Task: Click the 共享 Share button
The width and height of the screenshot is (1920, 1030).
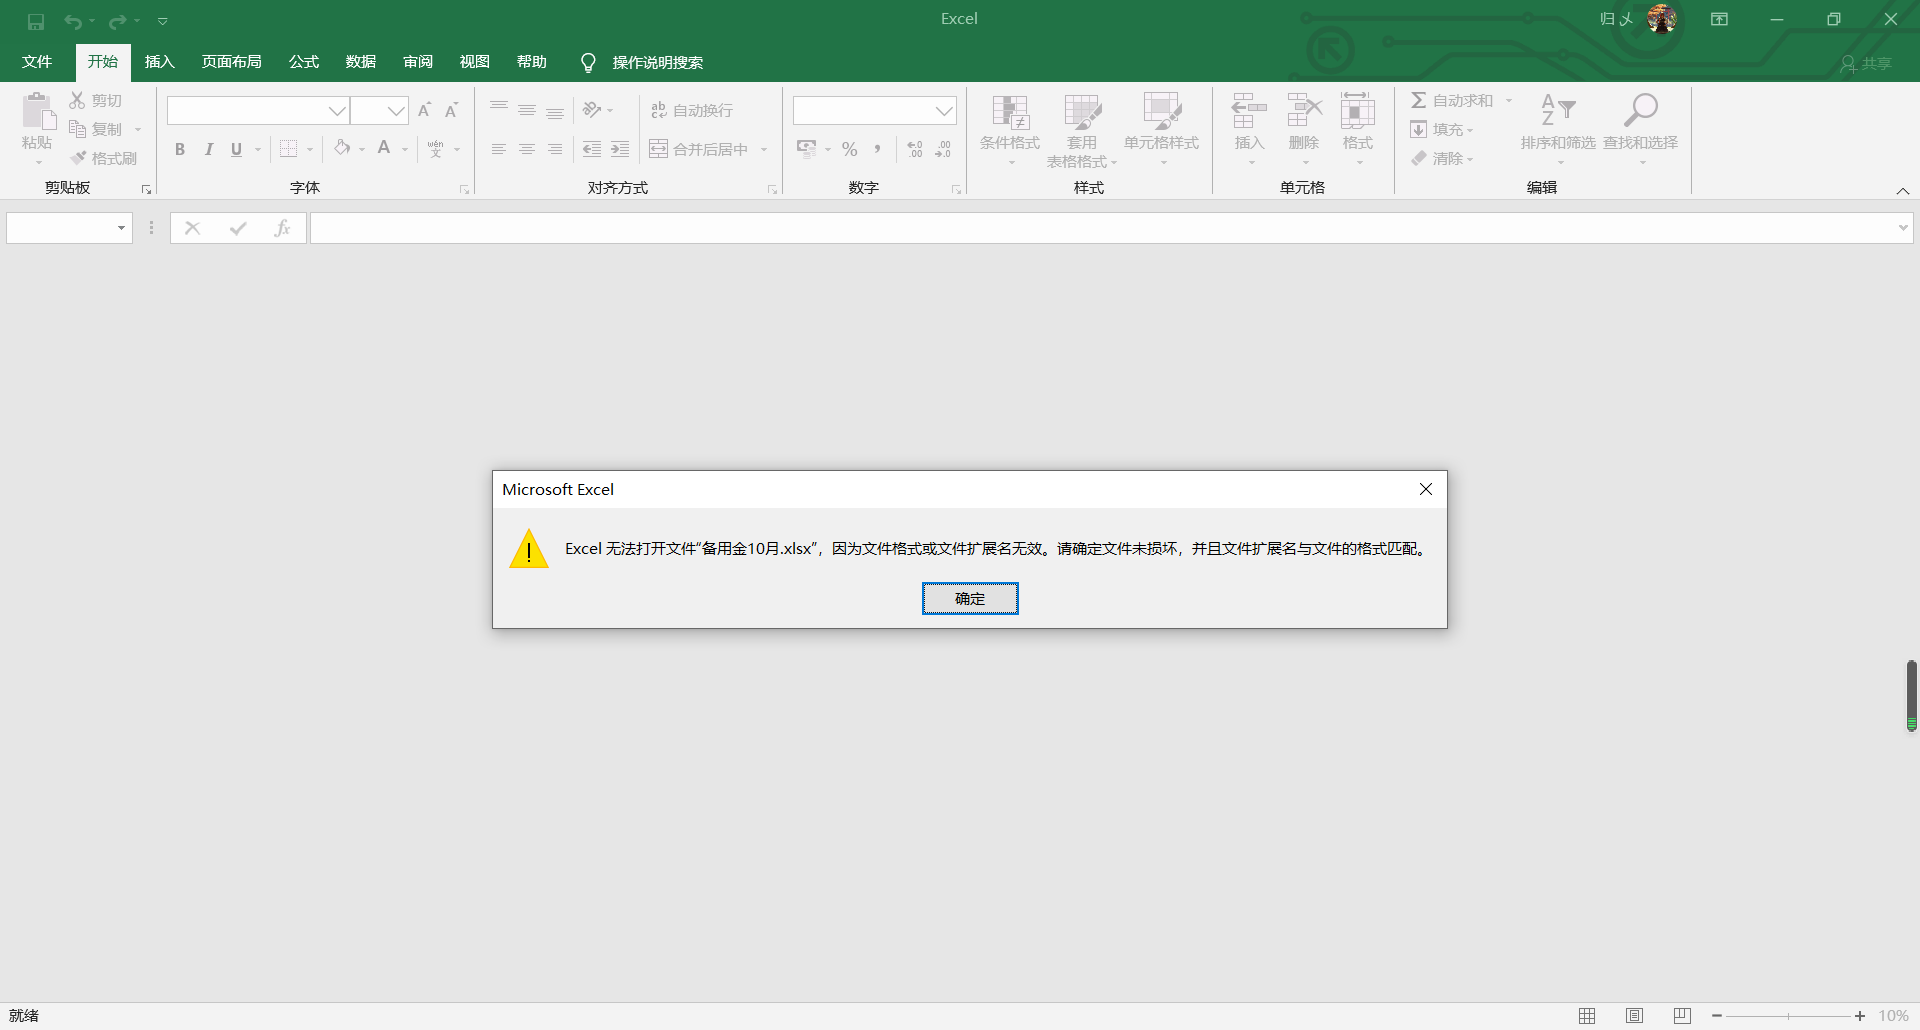Action: coord(1866,64)
